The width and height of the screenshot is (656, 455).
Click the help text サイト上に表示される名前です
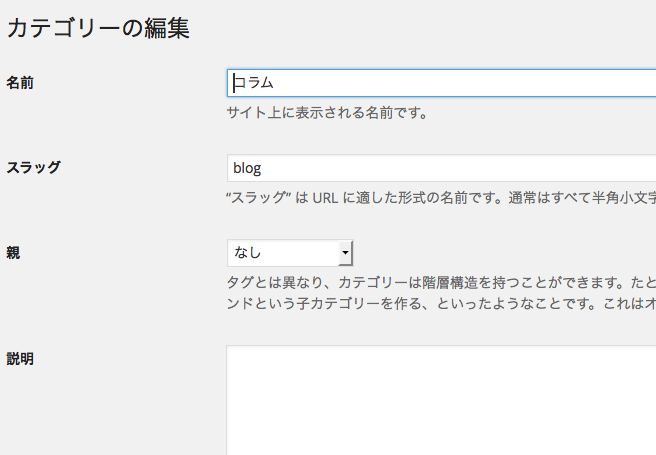[328, 113]
